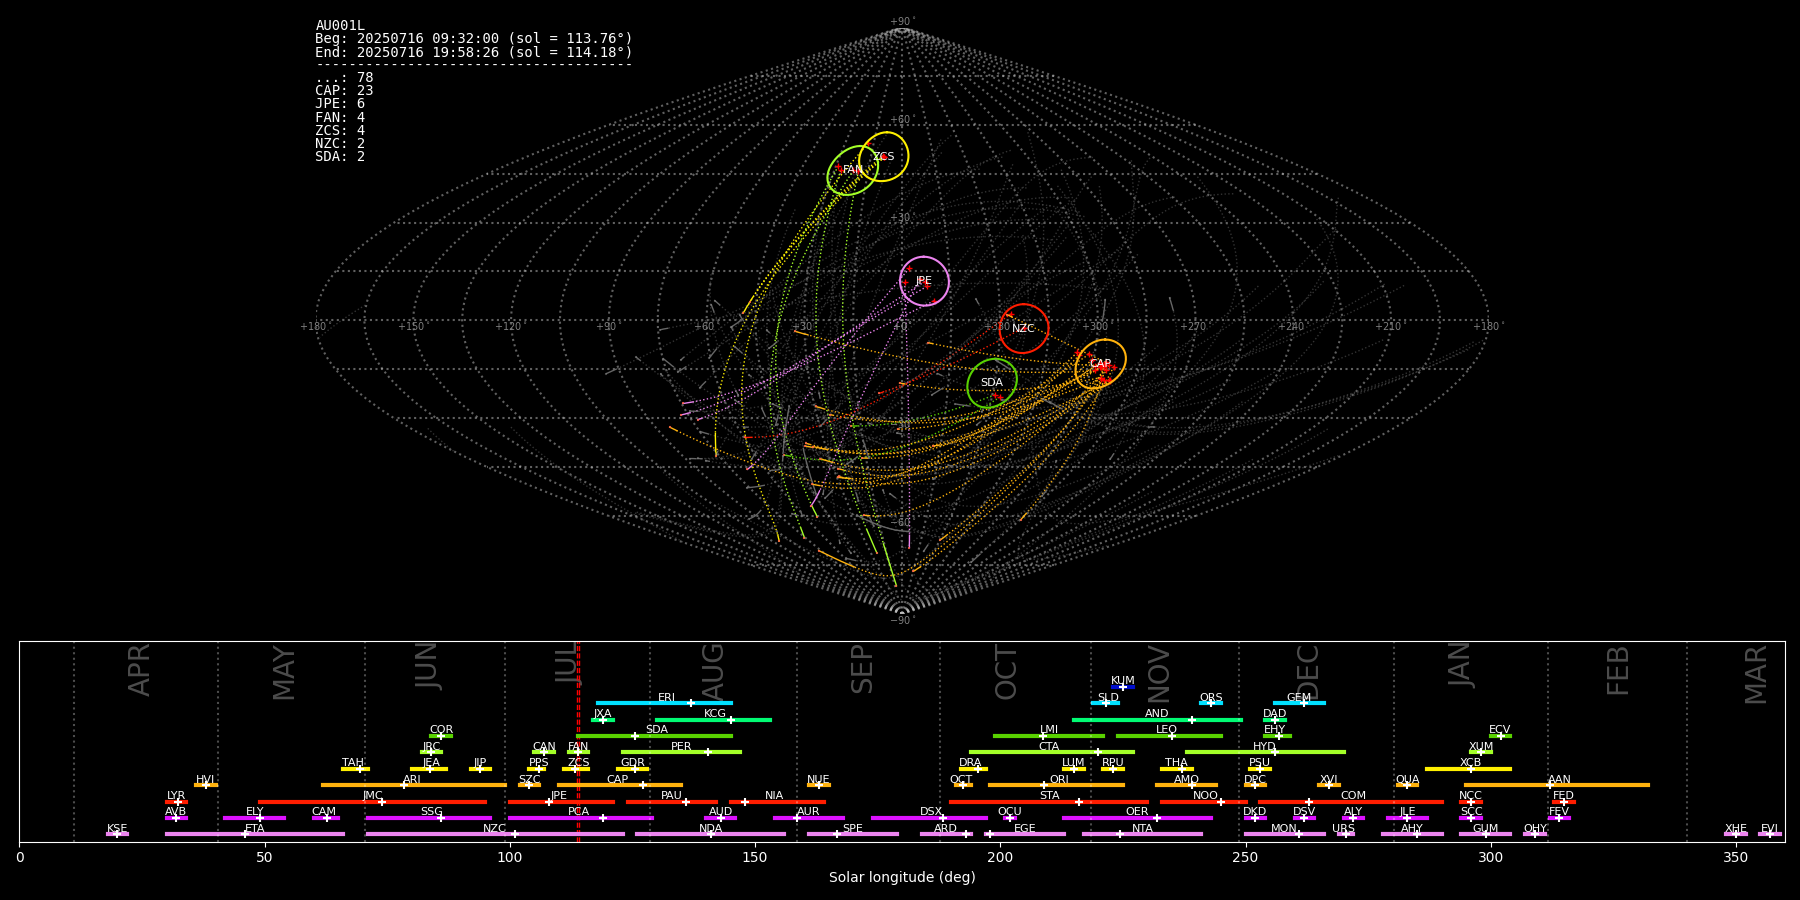
Task: Click the 'CAP: 23' legend count
Action: (344, 91)
